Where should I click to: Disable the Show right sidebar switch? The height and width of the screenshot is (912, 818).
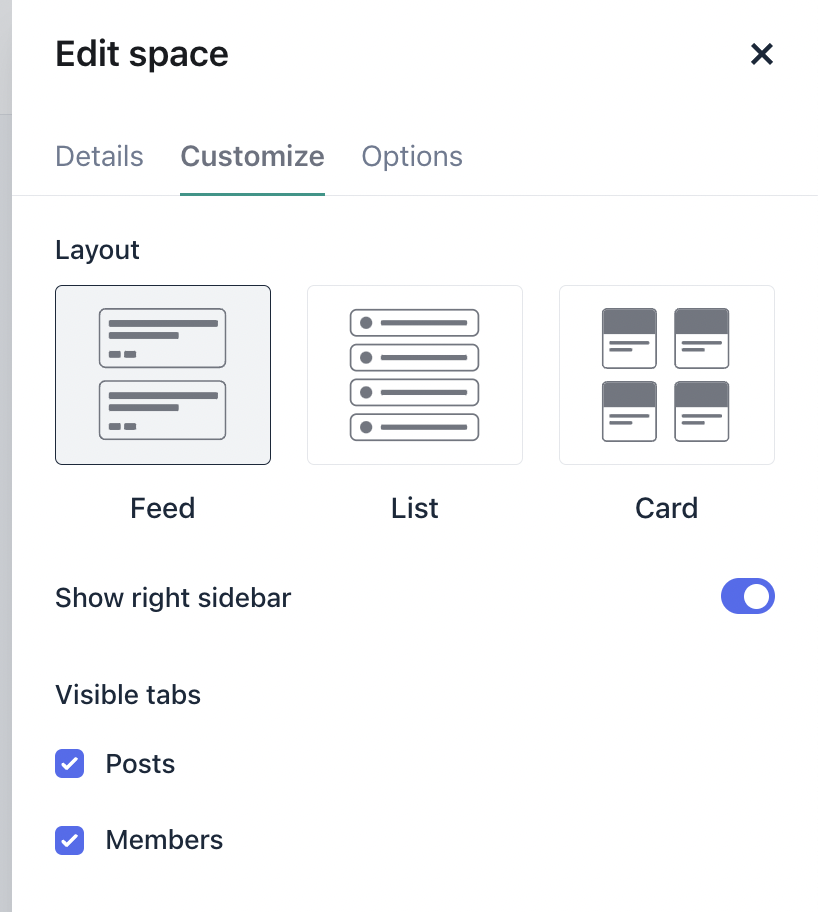747,597
